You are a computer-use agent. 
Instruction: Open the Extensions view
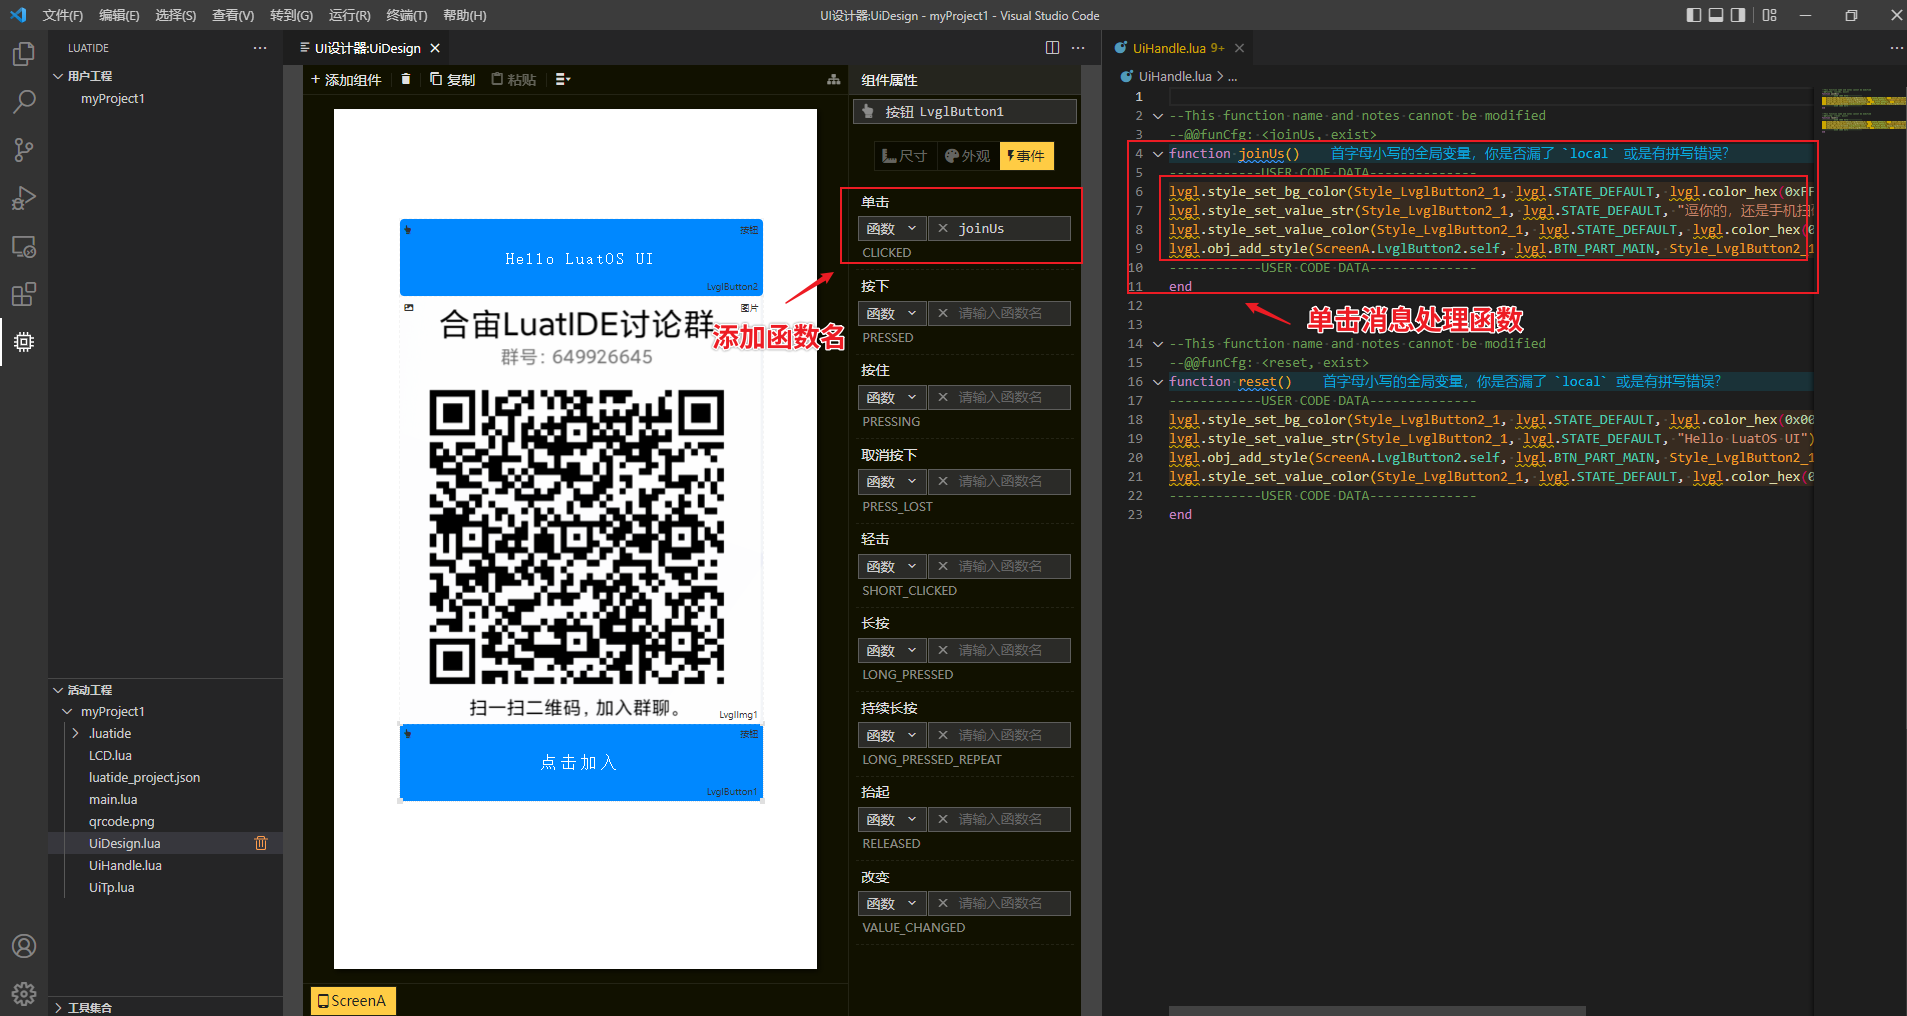[24, 294]
